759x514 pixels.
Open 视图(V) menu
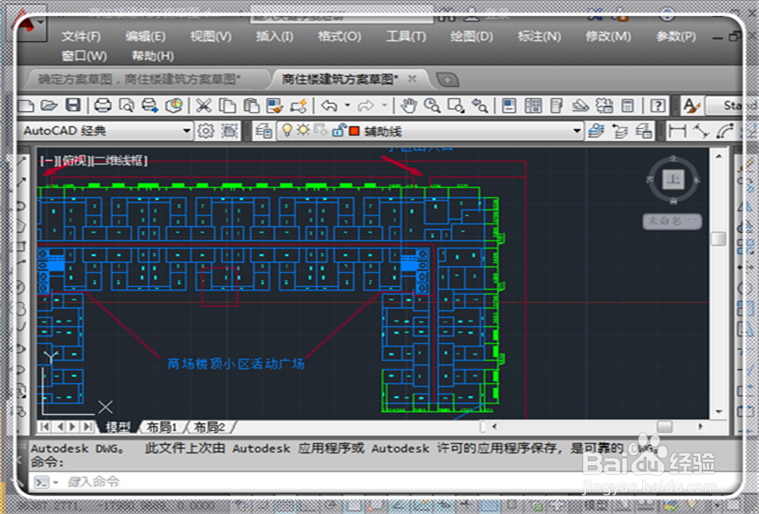click(x=211, y=36)
